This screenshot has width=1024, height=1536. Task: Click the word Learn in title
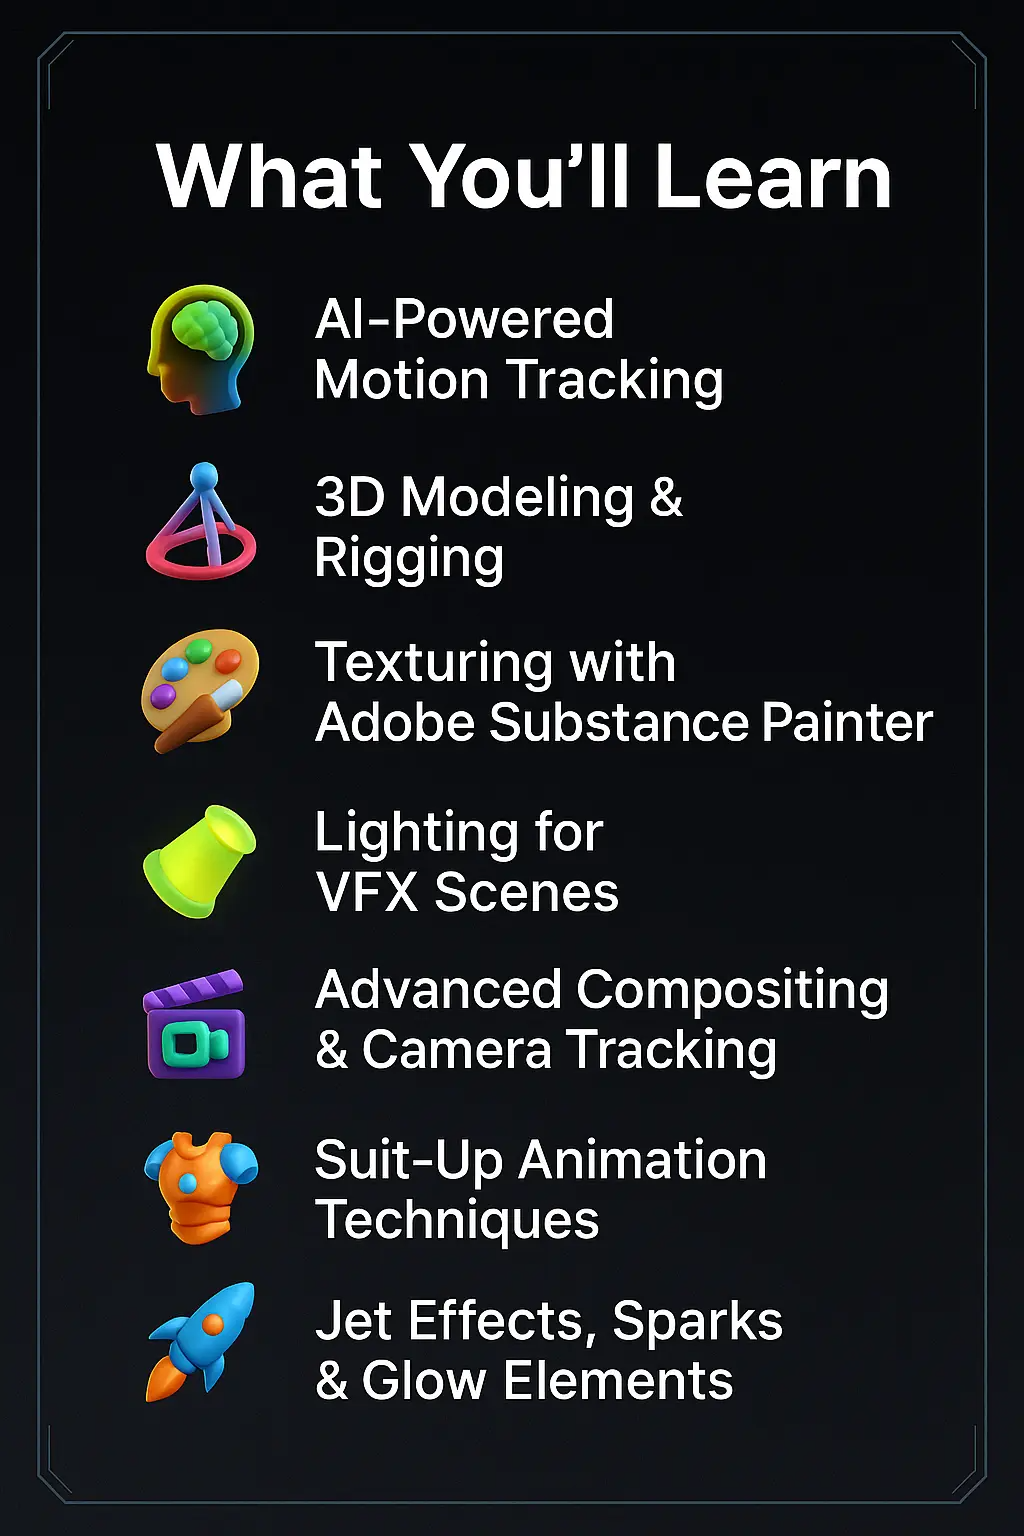pyautogui.click(x=772, y=176)
